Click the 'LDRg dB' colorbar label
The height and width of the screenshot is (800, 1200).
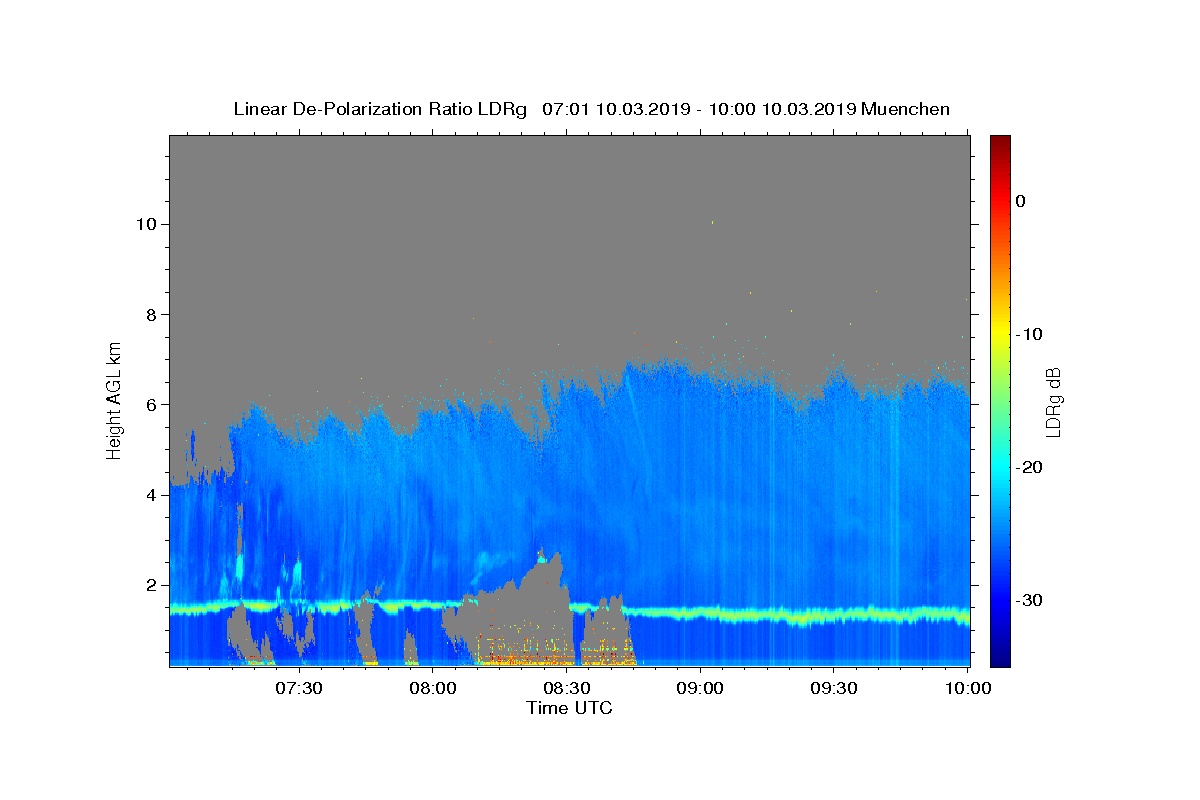click(x=1052, y=402)
